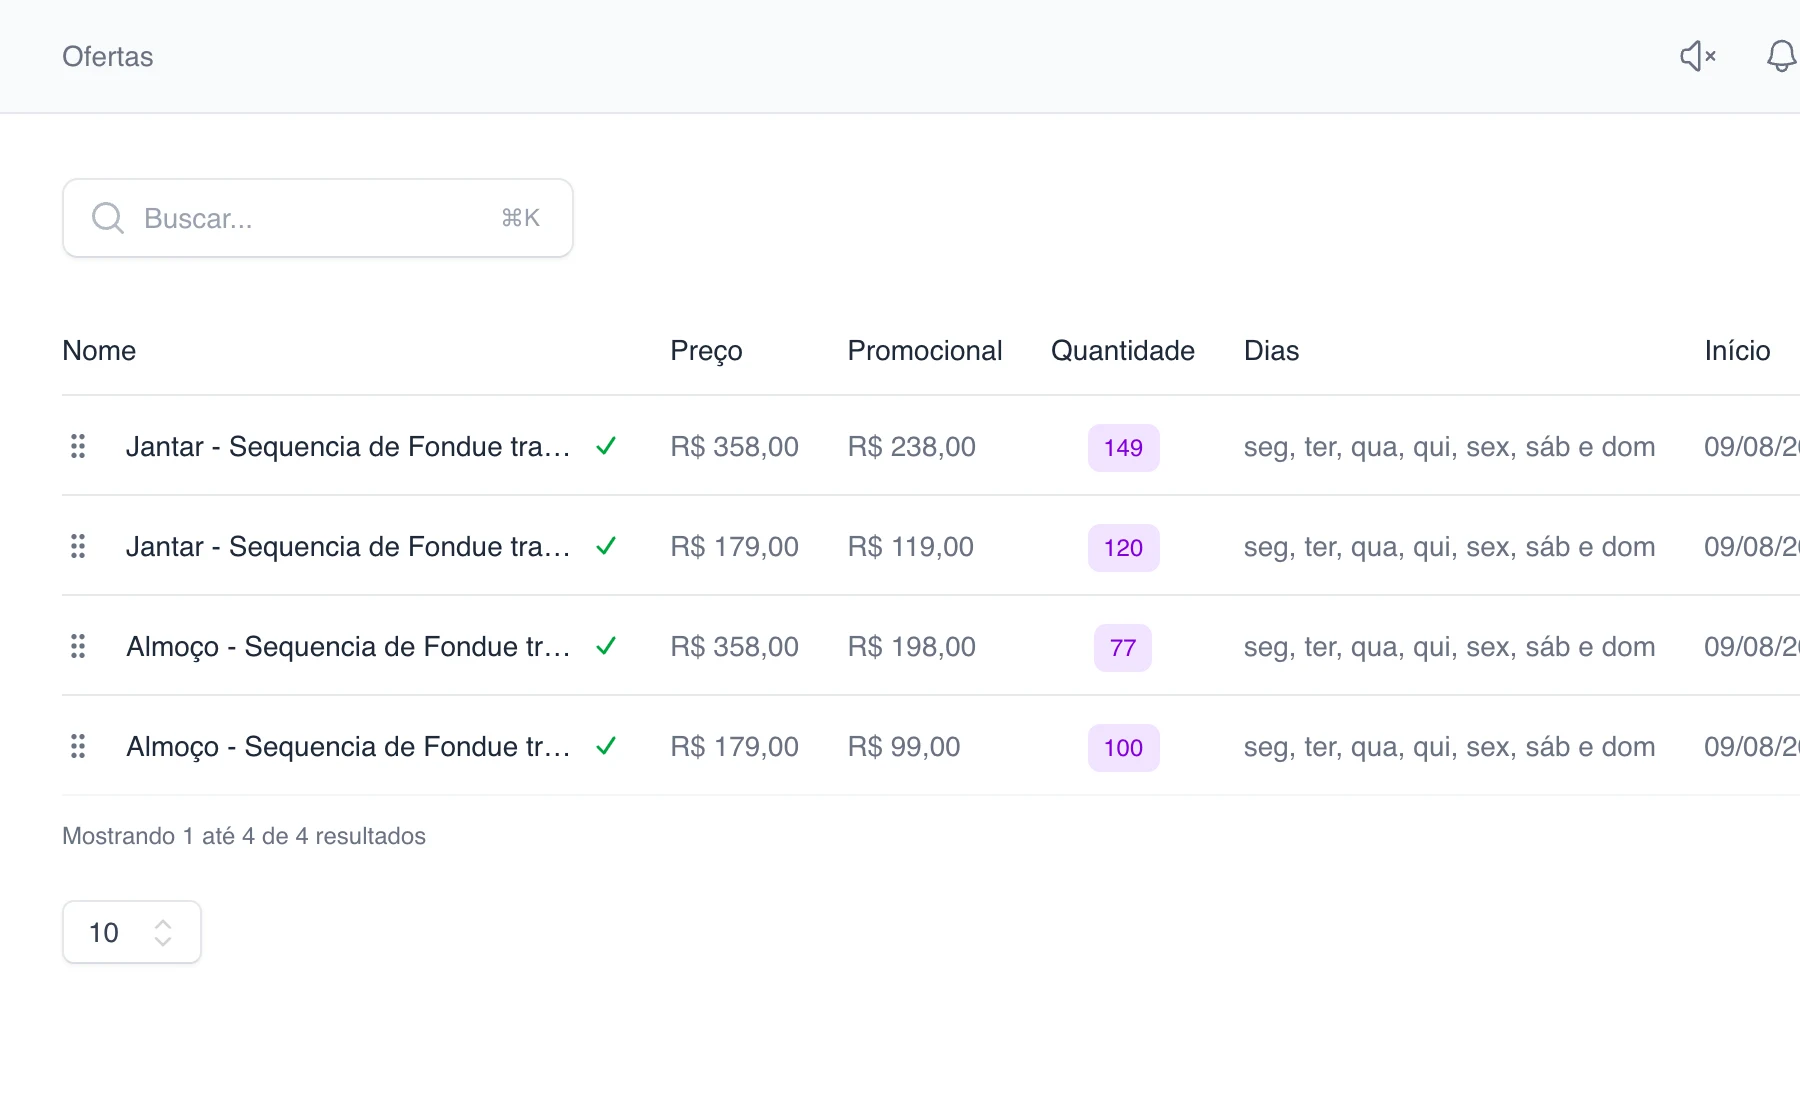1800x1120 pixels.
Task: Grab drag handle of Jantar R$ 179,00 row
Action: click(x=78, y=546)
